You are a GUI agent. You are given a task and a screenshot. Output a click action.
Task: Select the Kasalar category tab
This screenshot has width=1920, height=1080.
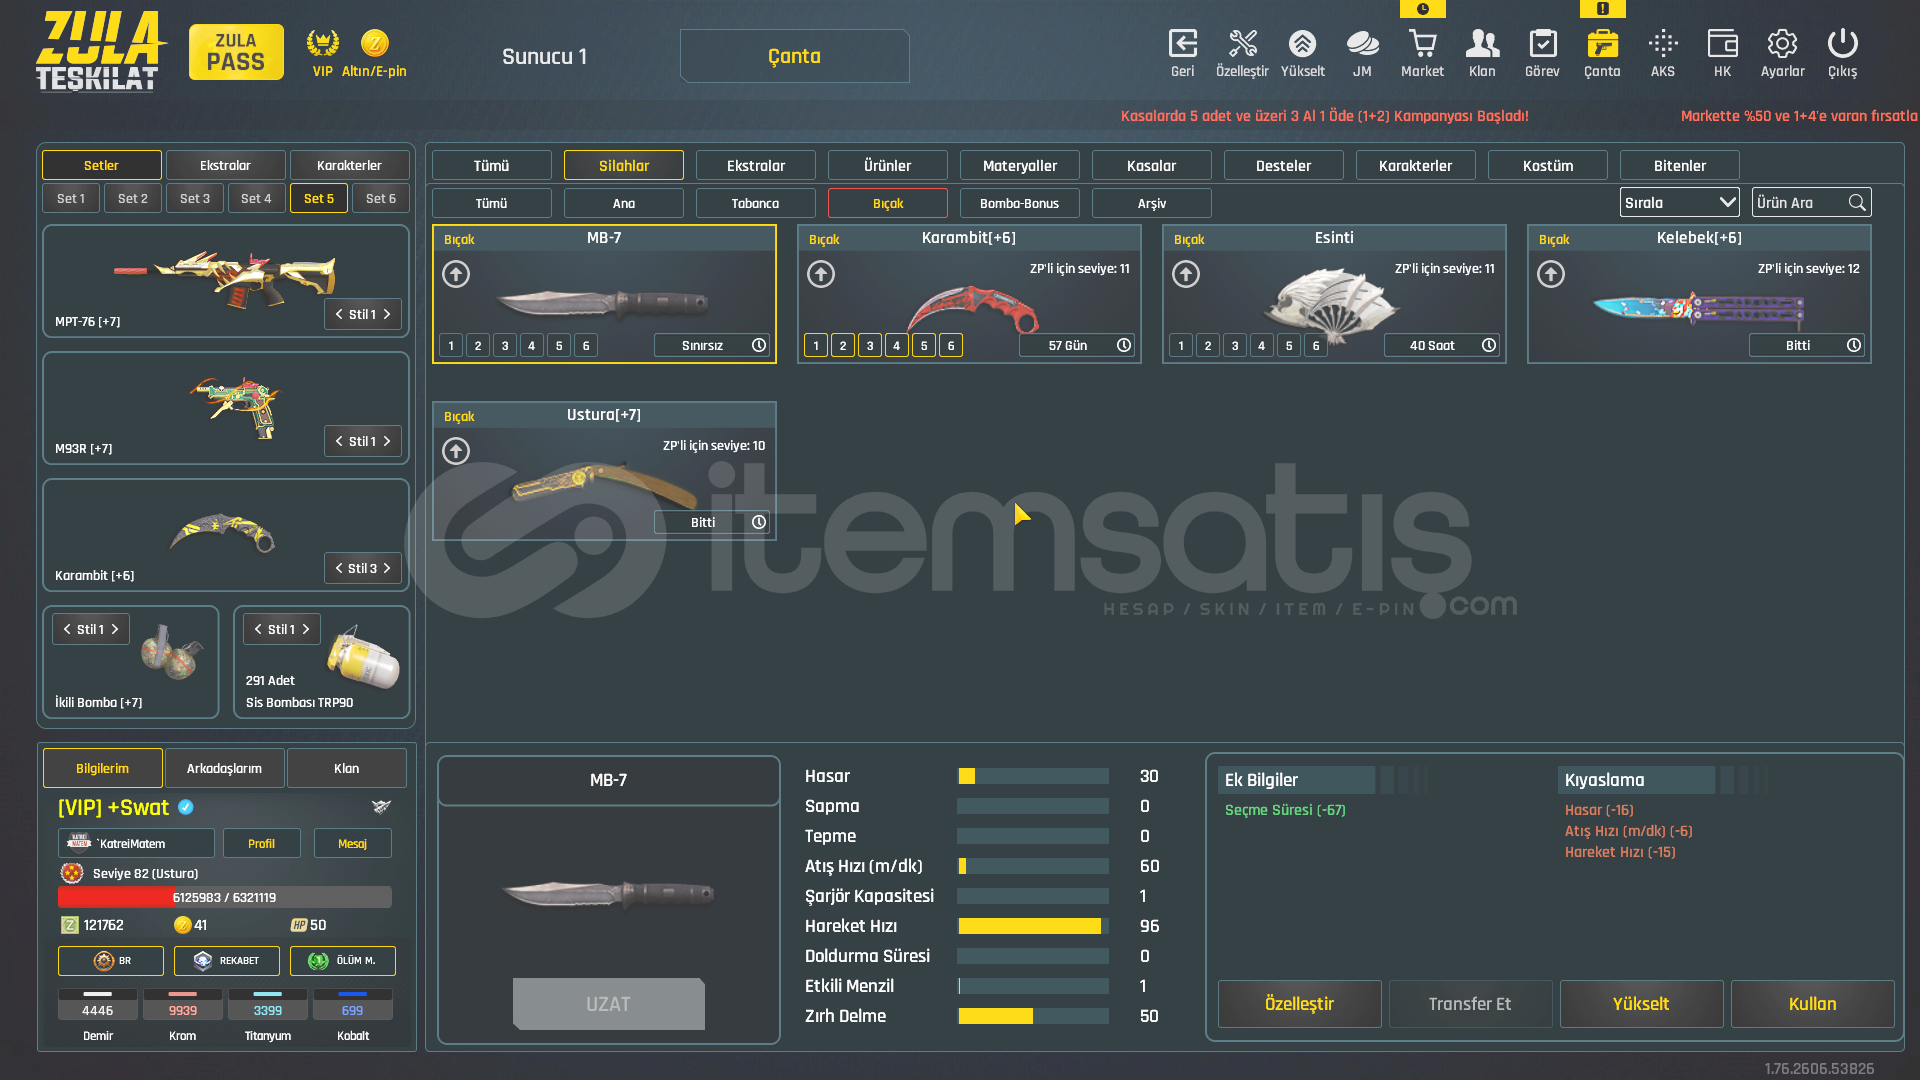pos(1151,165)
